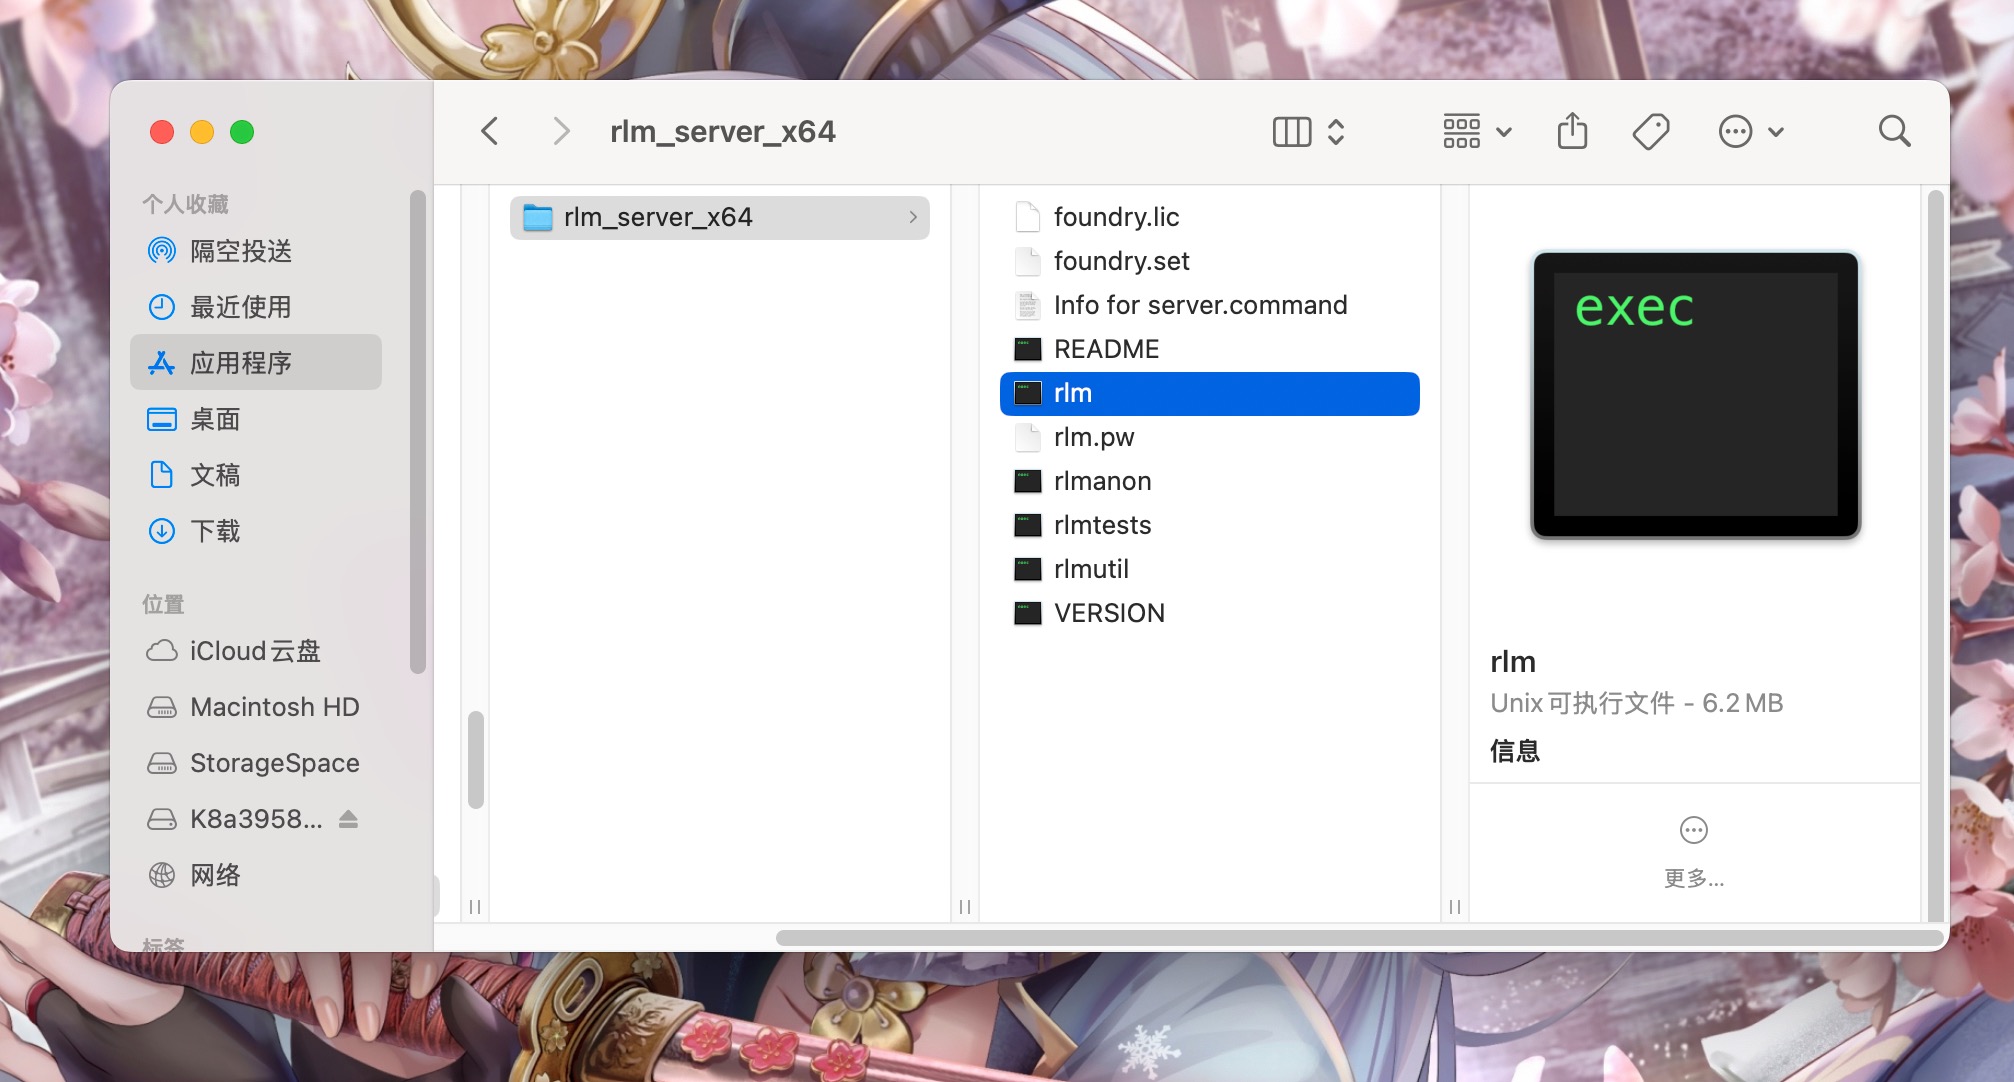Screen dimensions: 2014x1082
Task: Click the Share toolbar icon
Action: pos(1572,131)
